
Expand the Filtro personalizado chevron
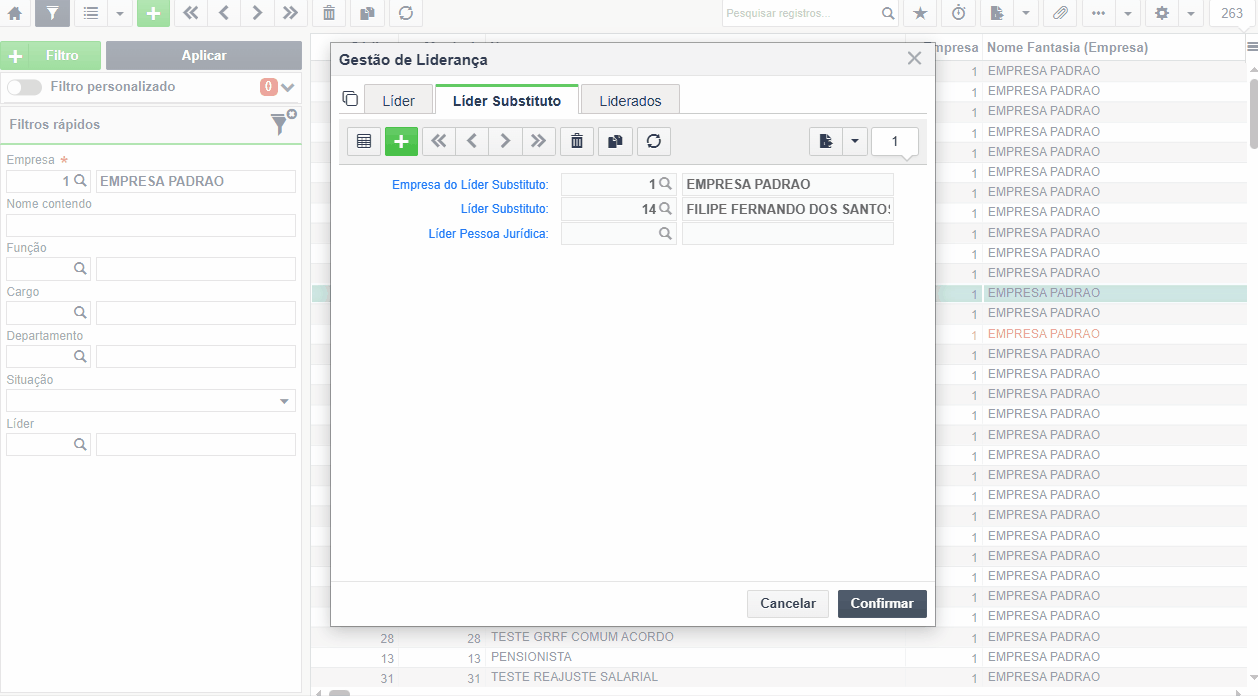pos(289,87)
